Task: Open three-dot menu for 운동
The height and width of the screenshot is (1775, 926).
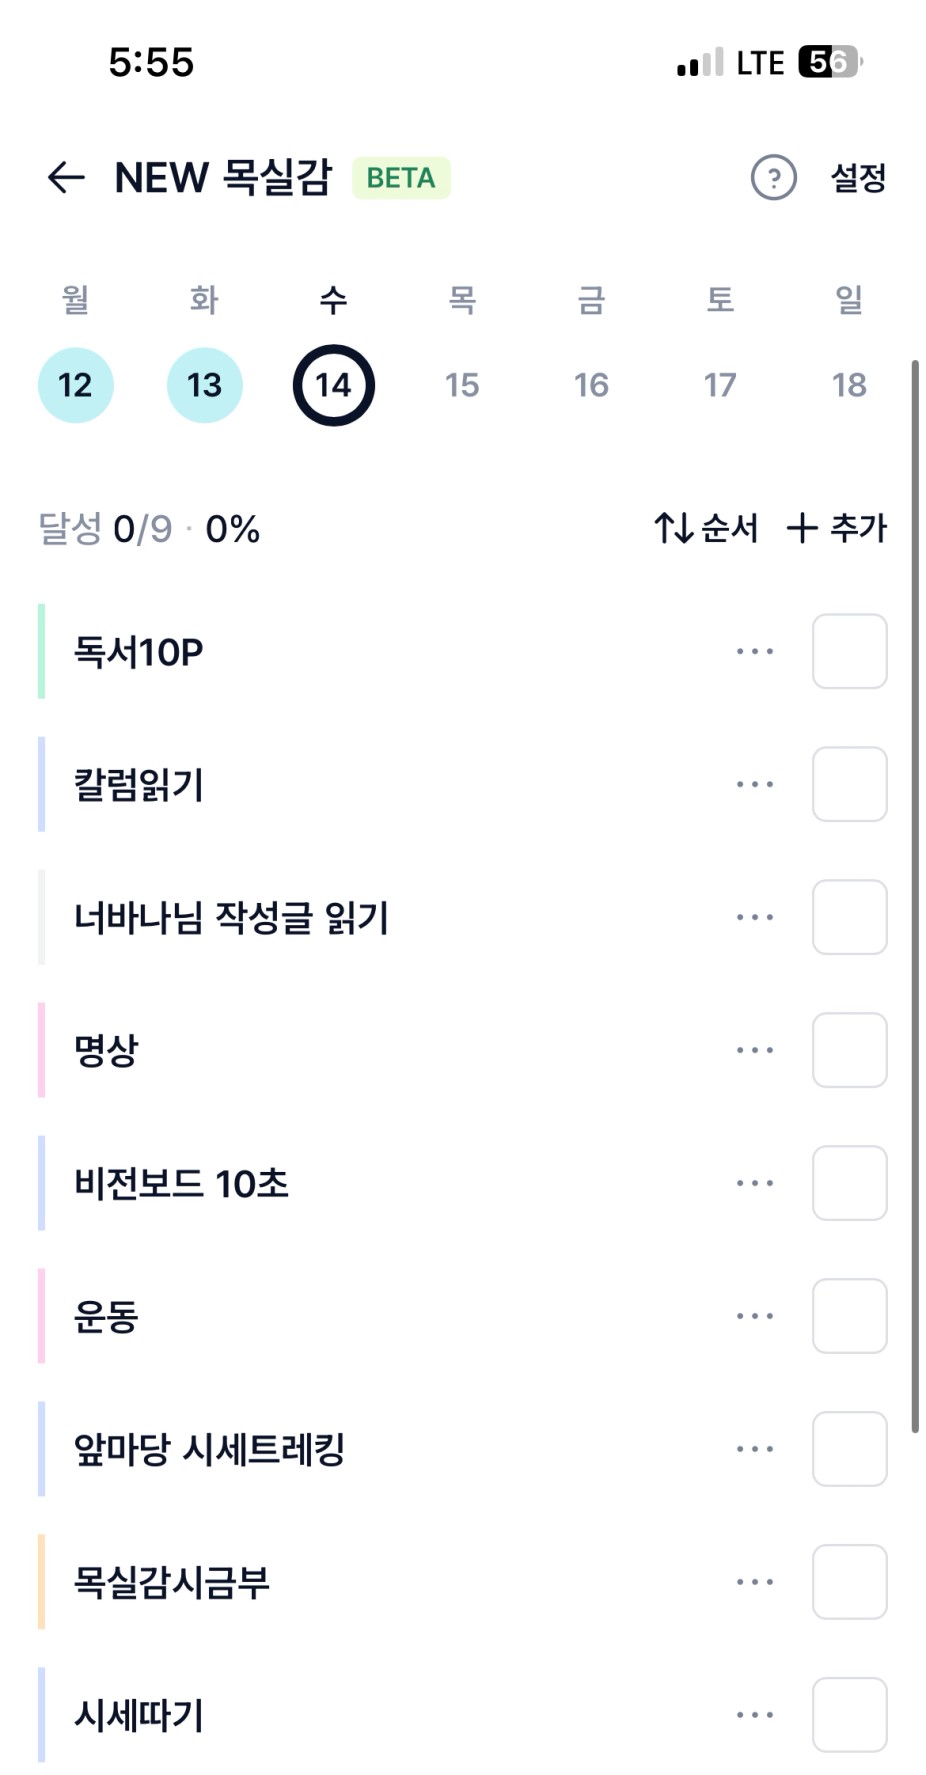Action: [754, 1316]
